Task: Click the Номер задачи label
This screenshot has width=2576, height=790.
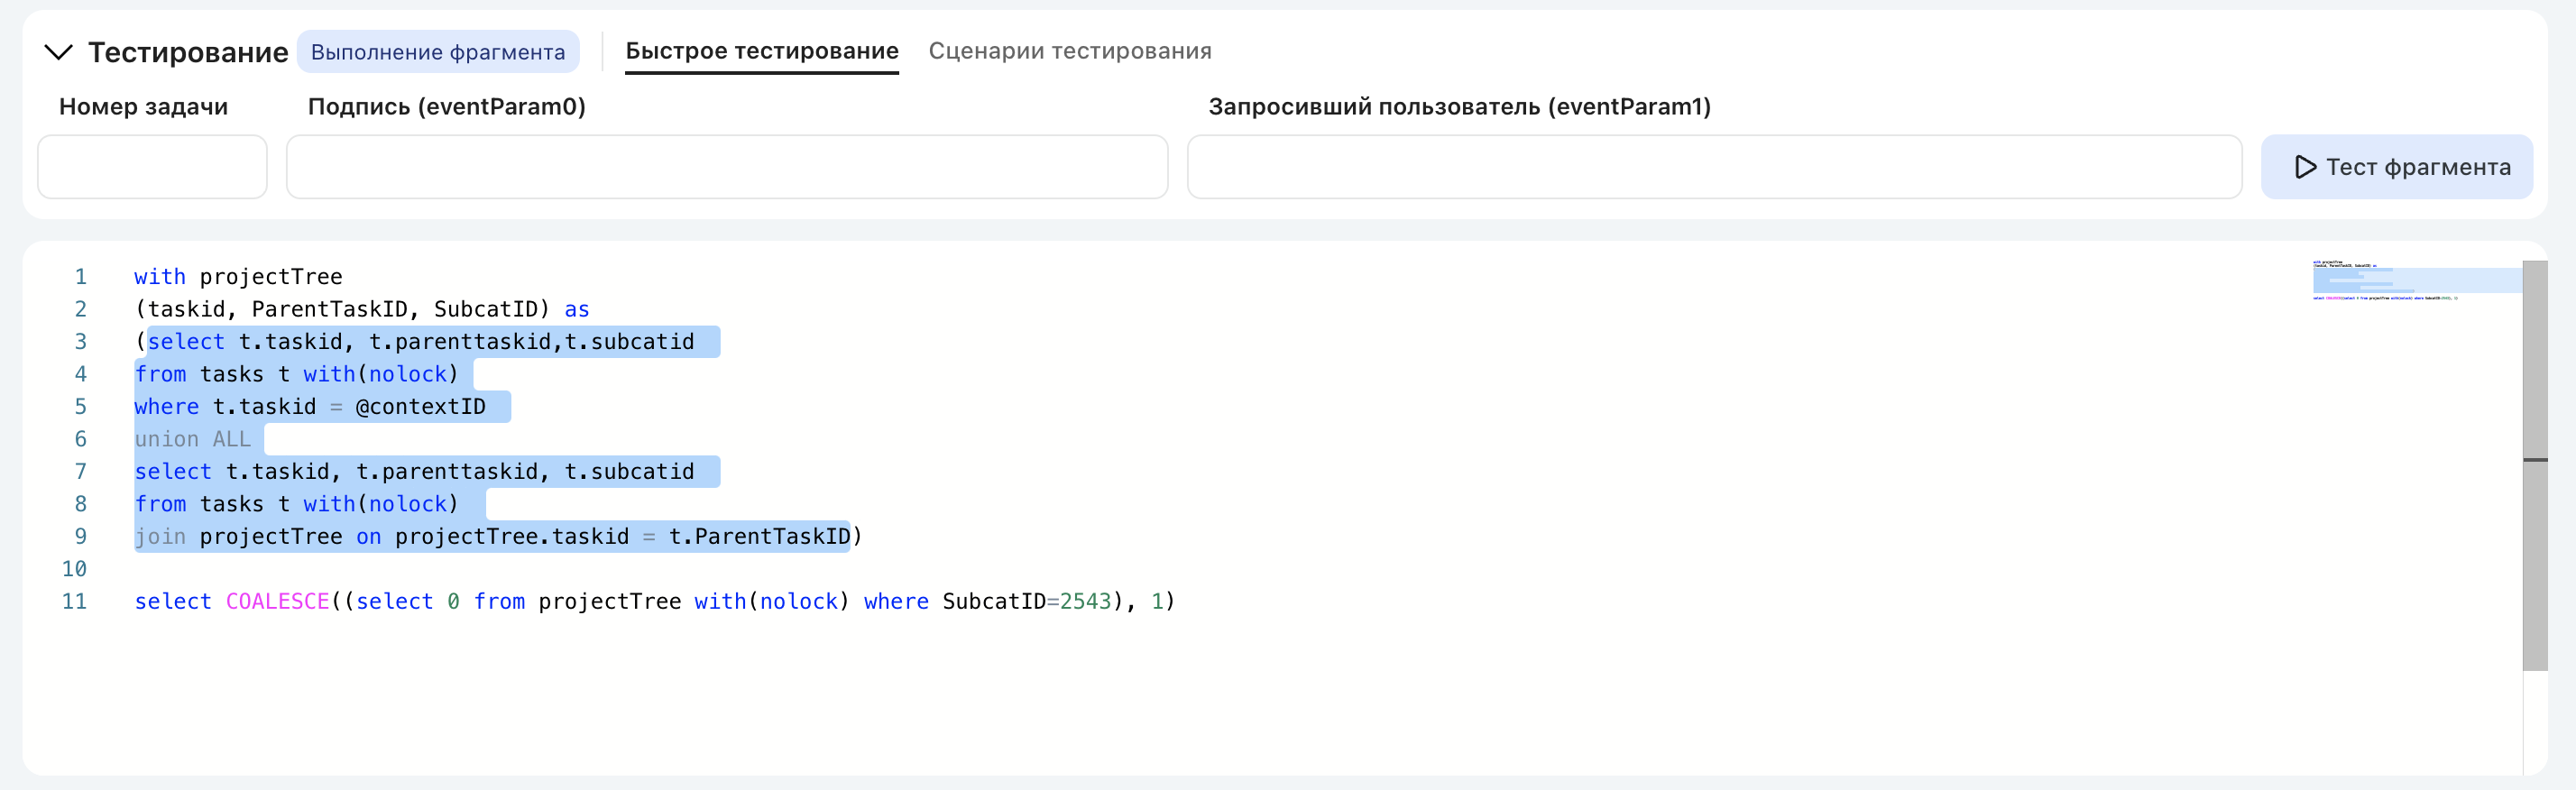Action: point(143,107)
